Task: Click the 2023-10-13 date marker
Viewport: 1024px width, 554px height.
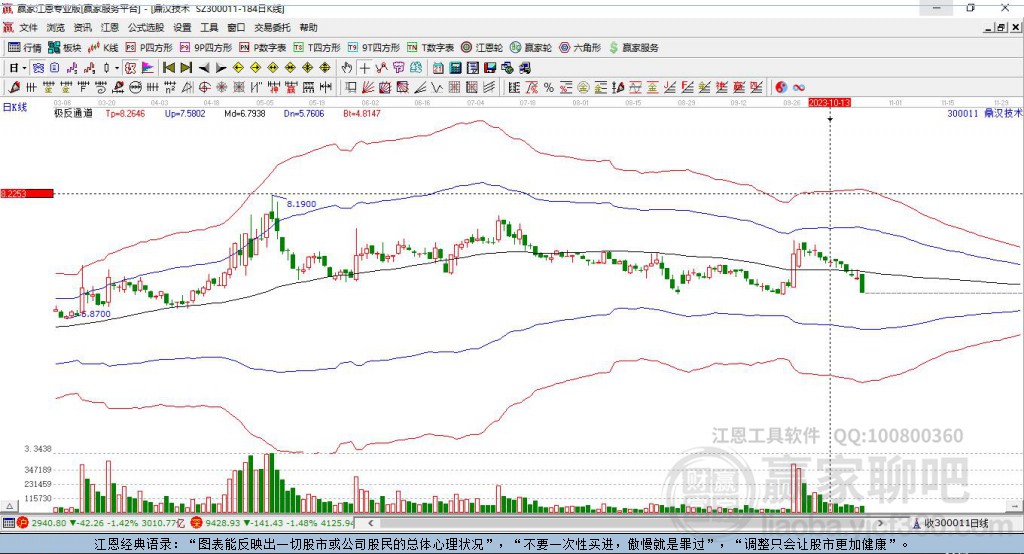Action: coord(829,103)
